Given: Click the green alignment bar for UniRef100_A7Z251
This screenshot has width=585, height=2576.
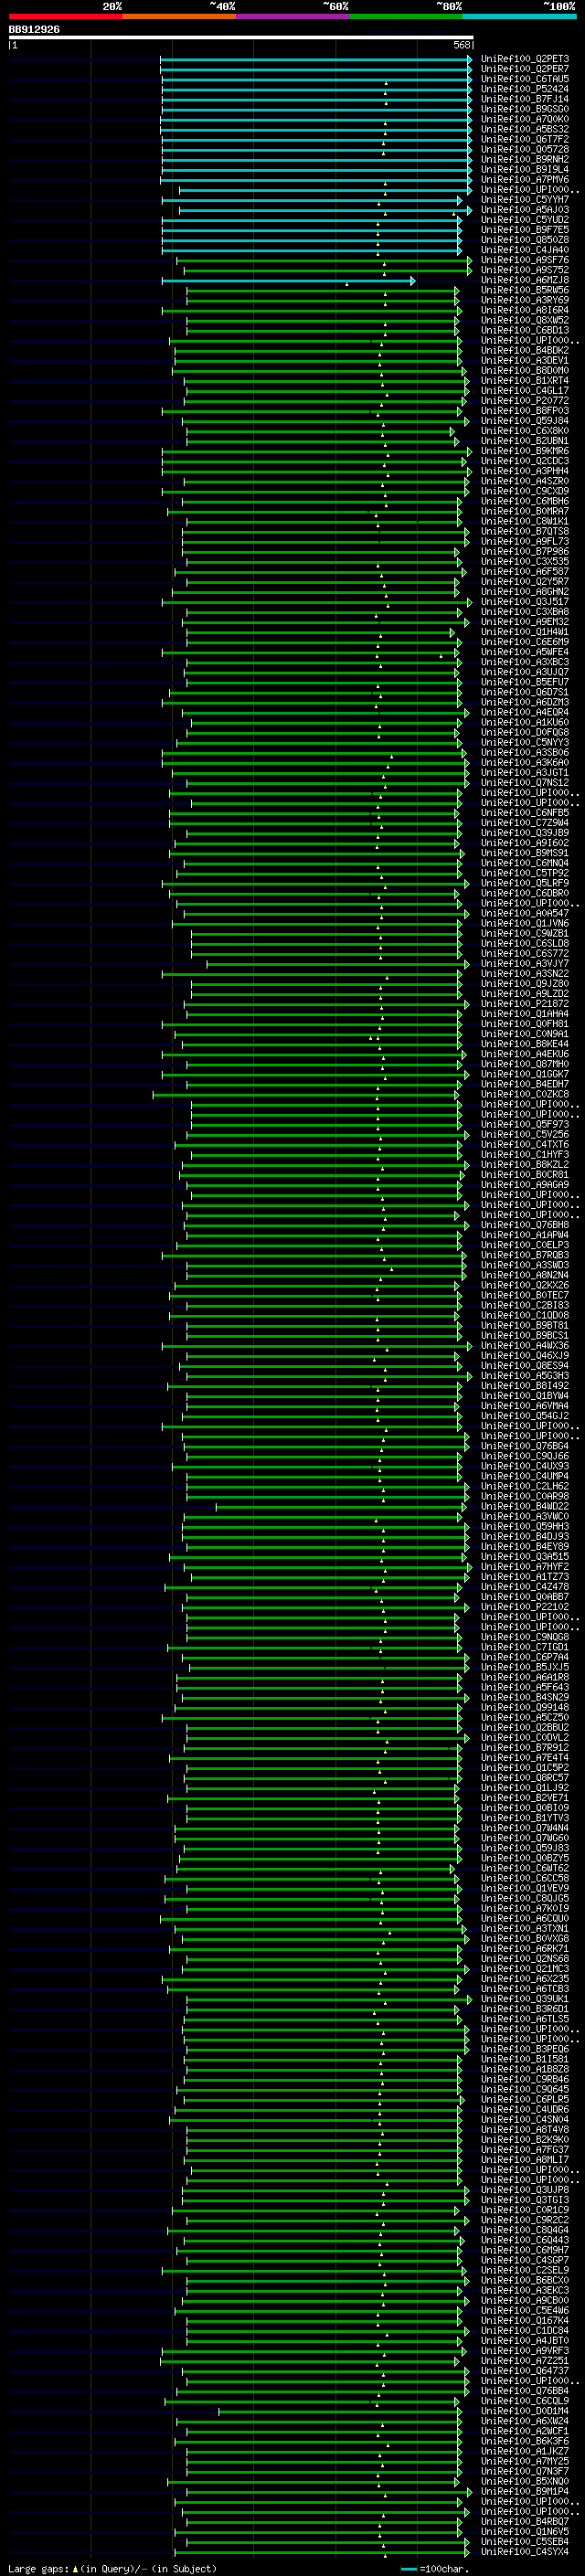Looking at the screenshot, I should click(312, 2362).
